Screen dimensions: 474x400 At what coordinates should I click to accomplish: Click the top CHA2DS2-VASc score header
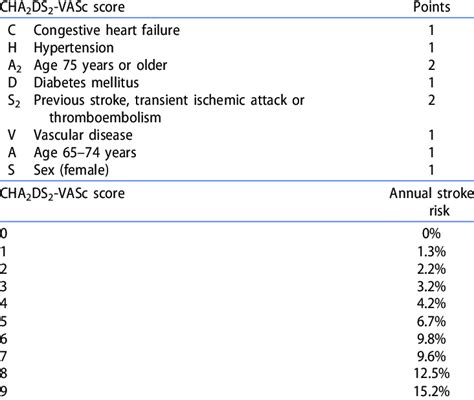click(x=62, y=7)
